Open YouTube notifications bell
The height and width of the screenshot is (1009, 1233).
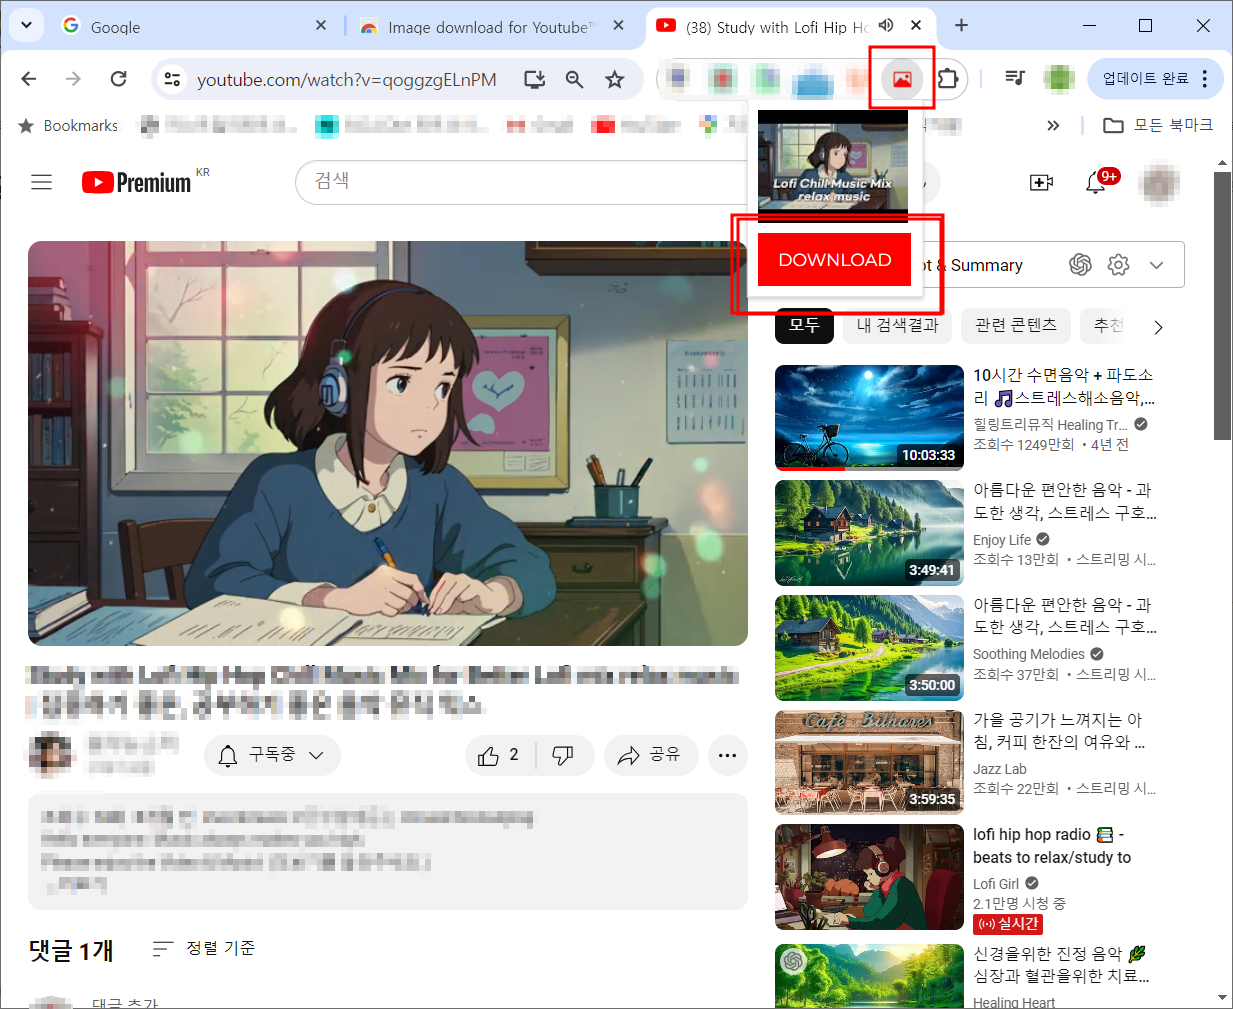[x=1097, y=182]
